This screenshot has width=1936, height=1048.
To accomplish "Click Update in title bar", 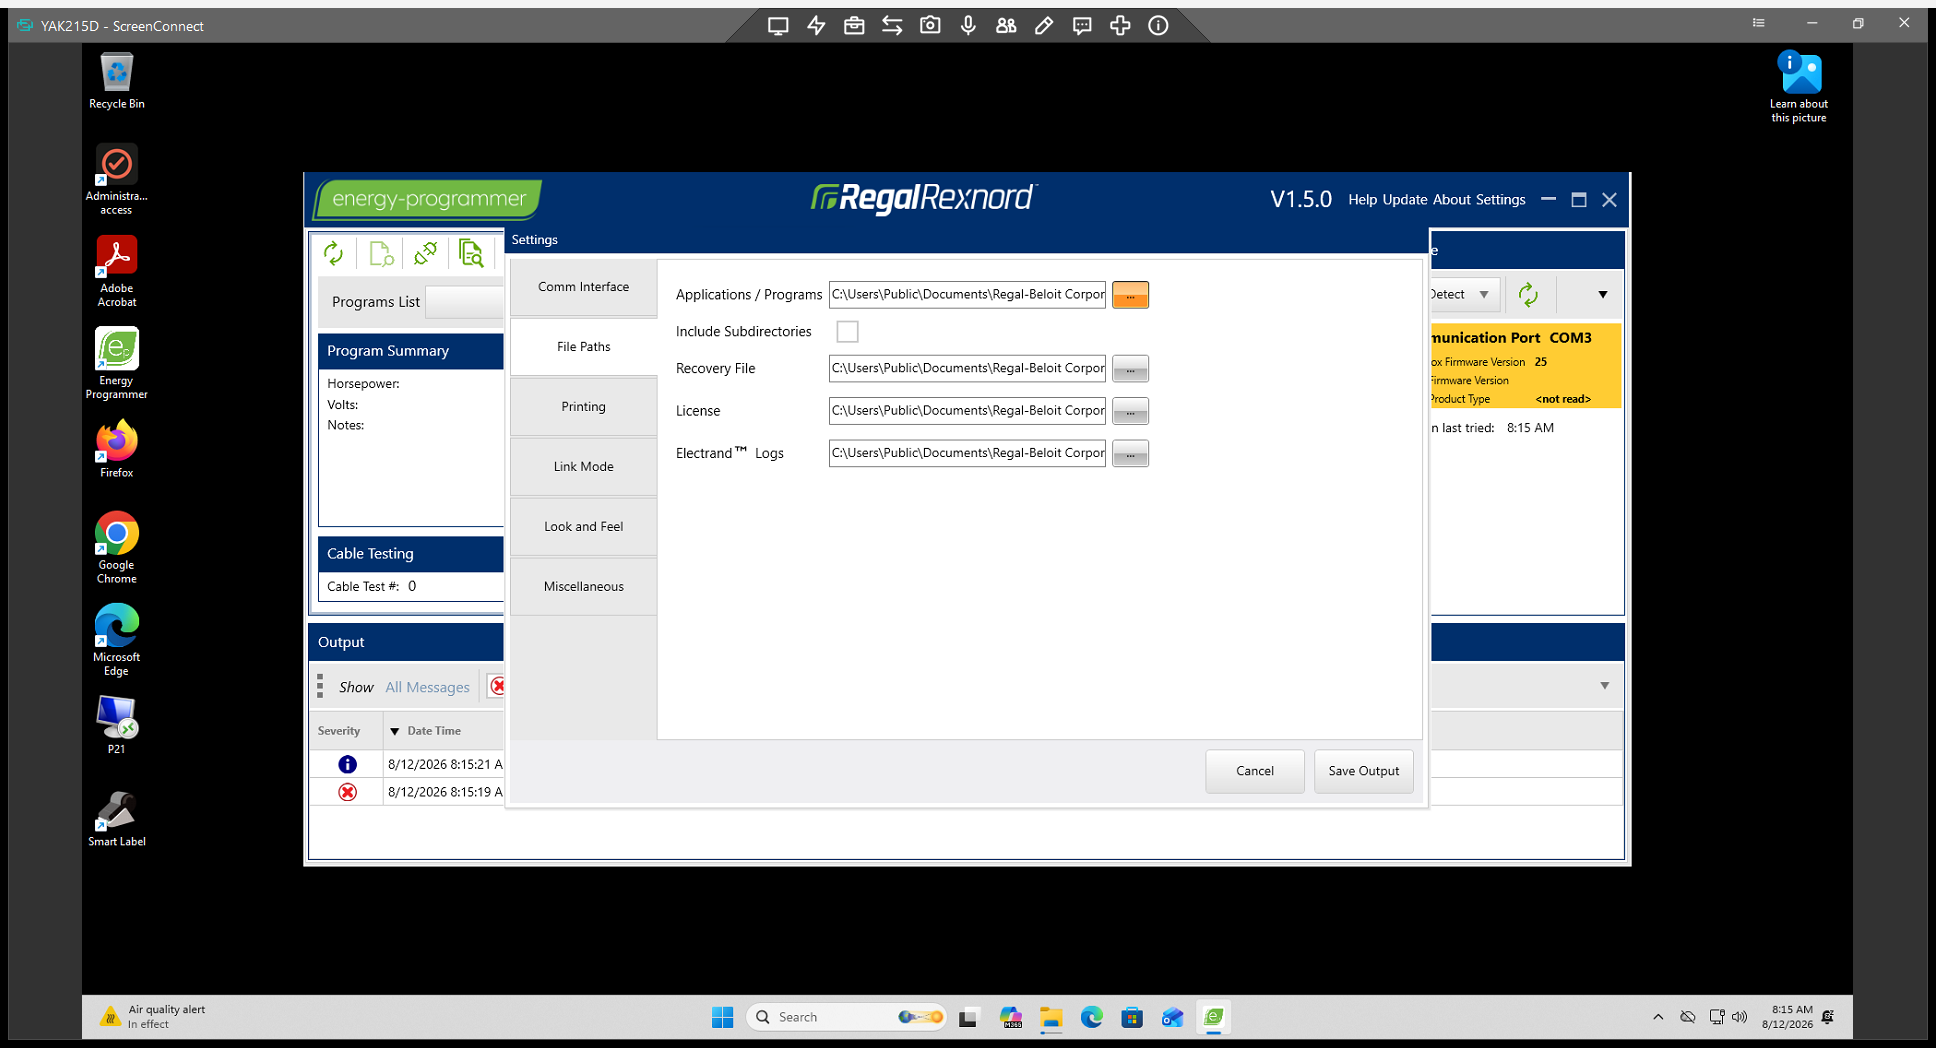I will (x=1404, y=200).
